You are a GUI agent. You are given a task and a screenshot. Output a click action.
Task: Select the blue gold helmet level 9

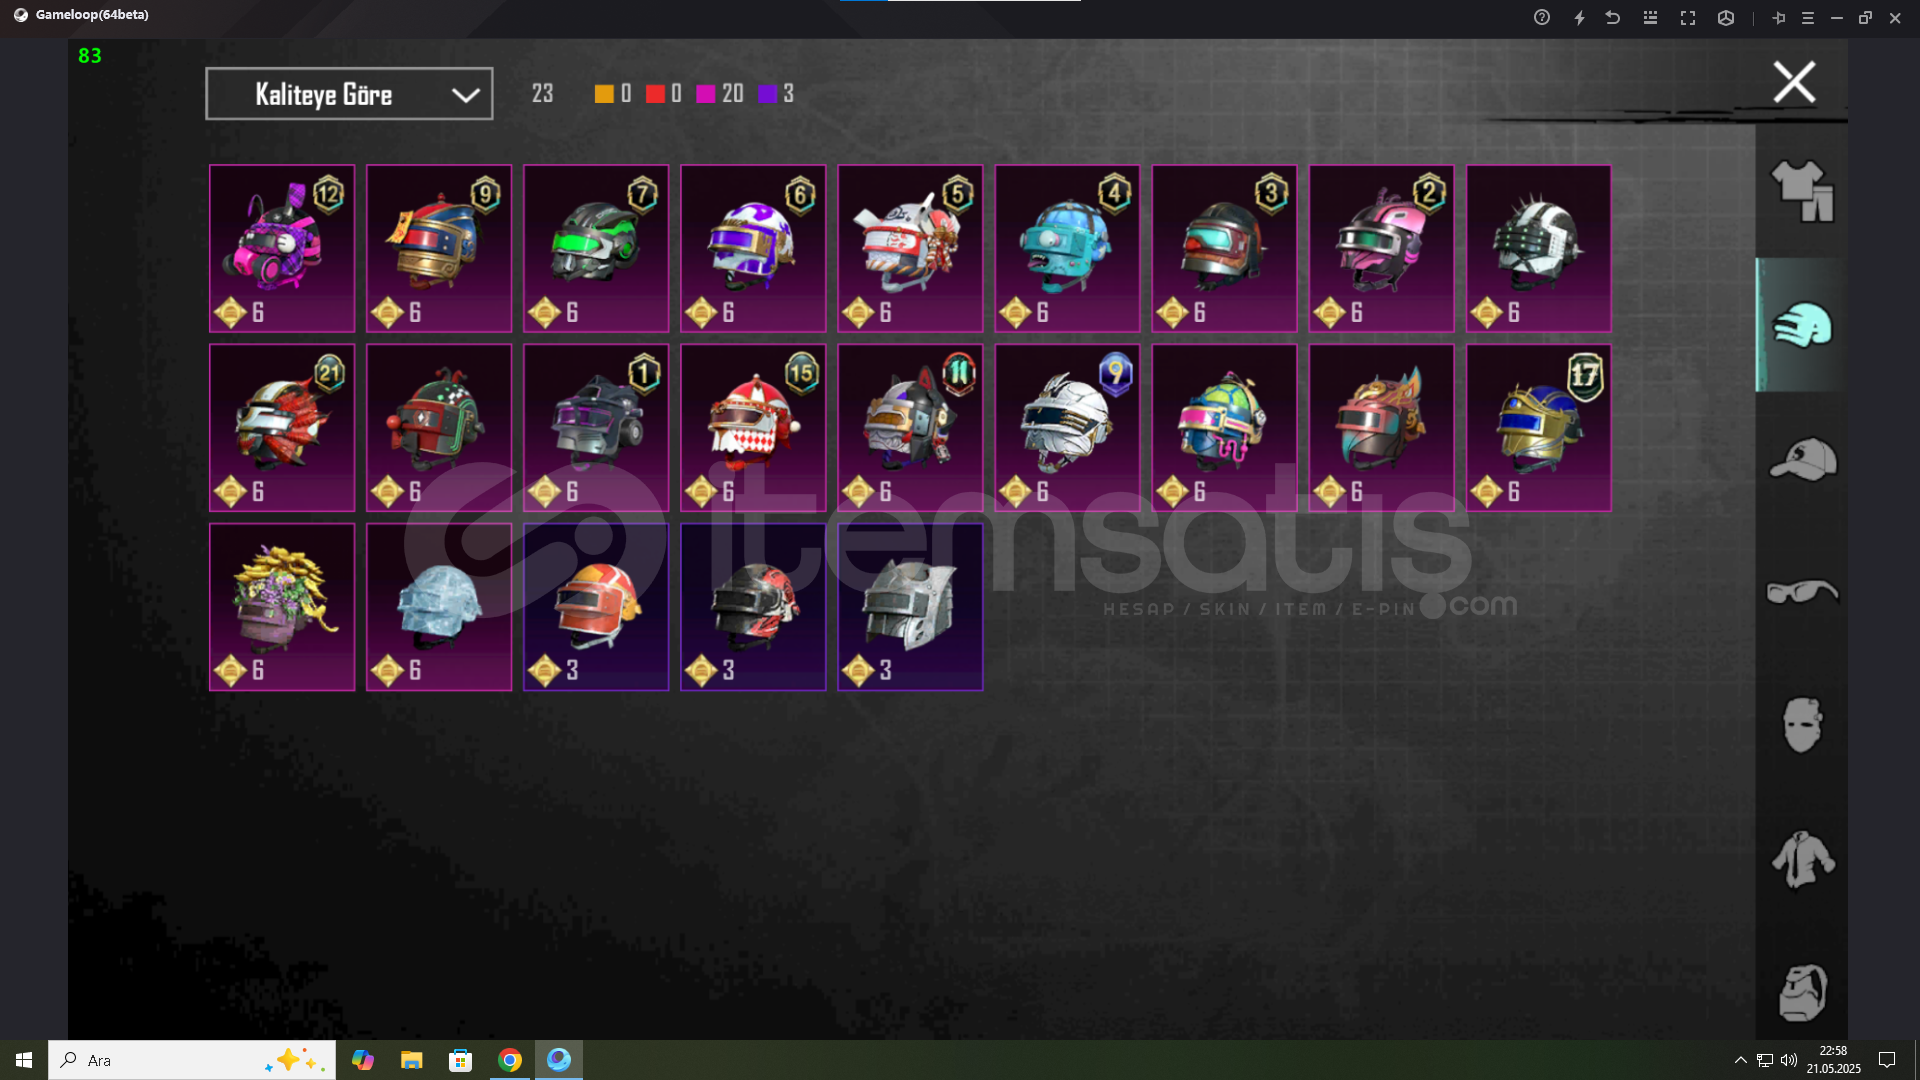[x=439, y=248]
